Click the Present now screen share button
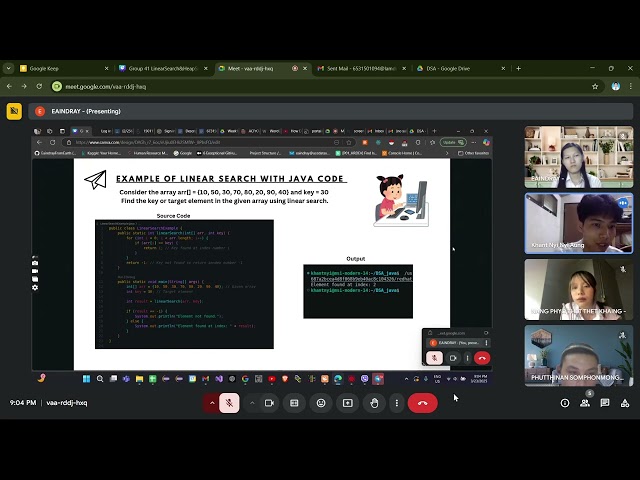Viewport: 640px width, 480px height. (348, 403)
